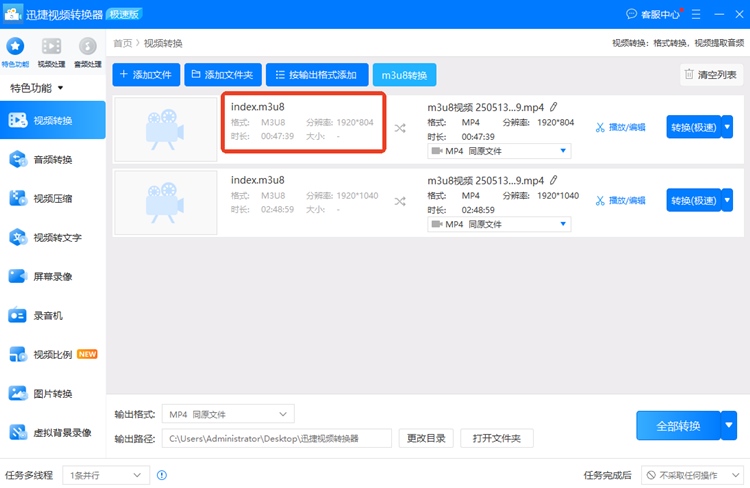This screenshot has height=488, width=750.
Task: Expand the 特色功能 section header
Action: pyautogui.click(x=37, y=88)
